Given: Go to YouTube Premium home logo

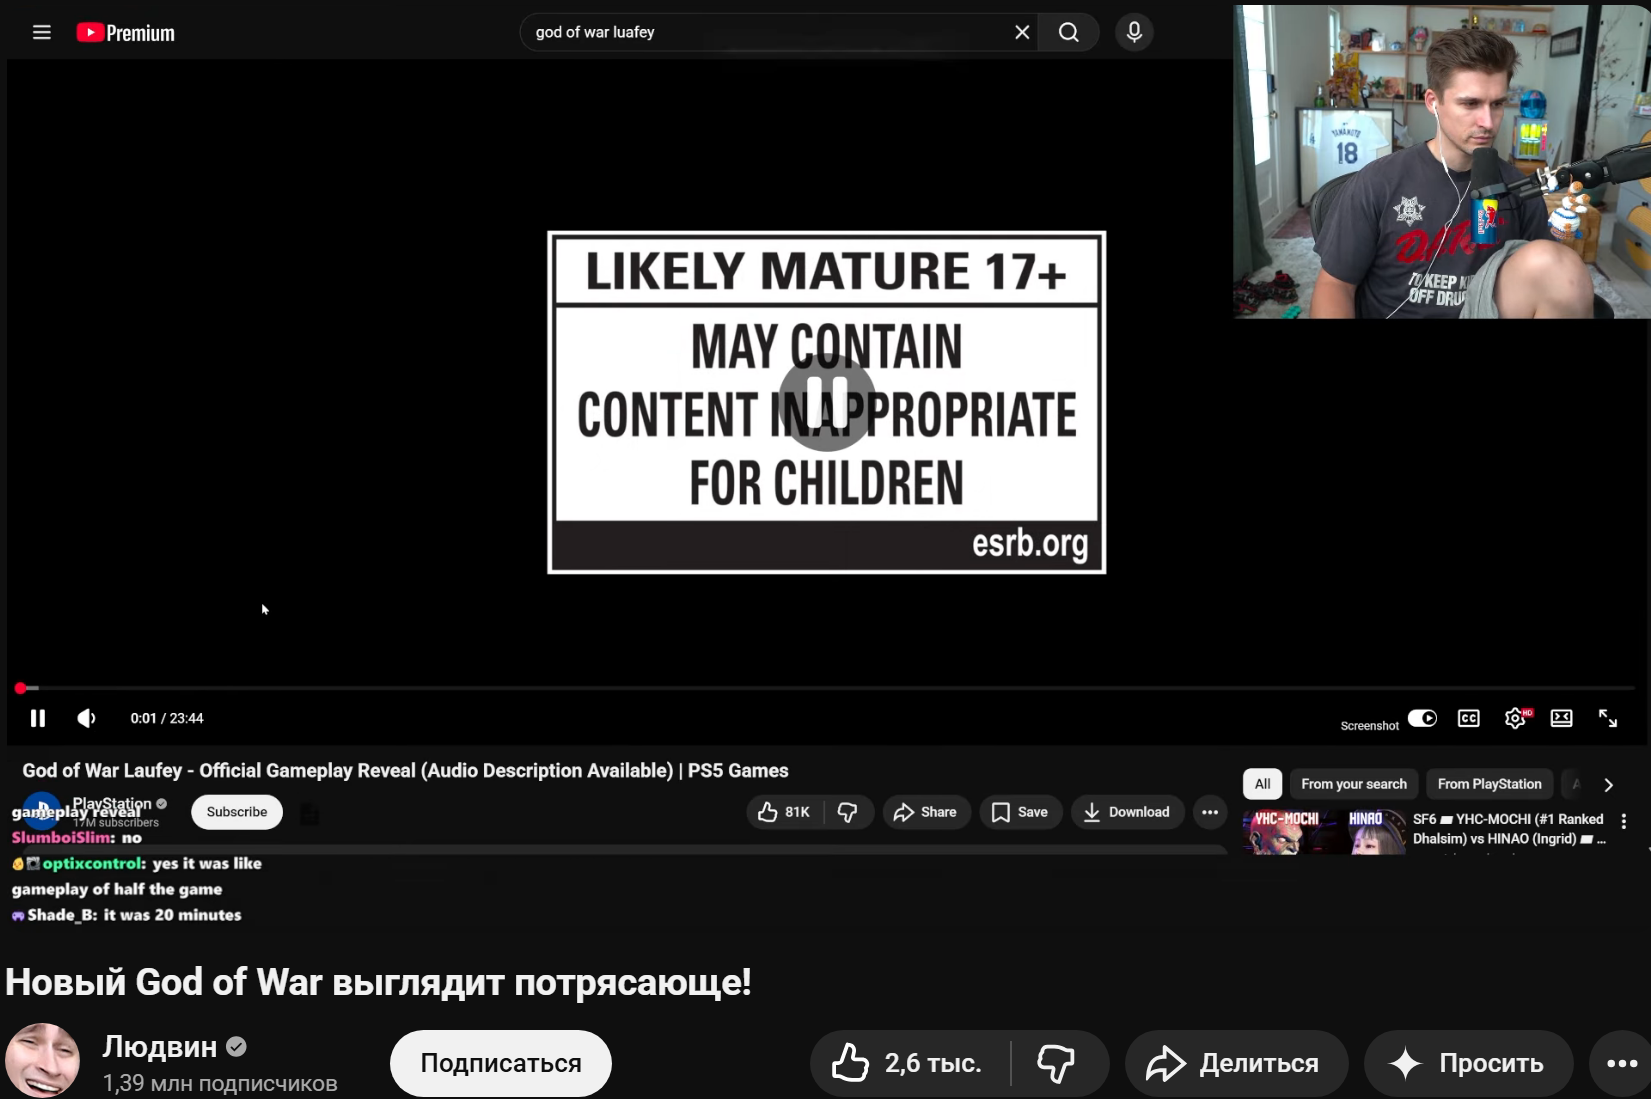Looking at the screenshot, I should coord(126,33).
